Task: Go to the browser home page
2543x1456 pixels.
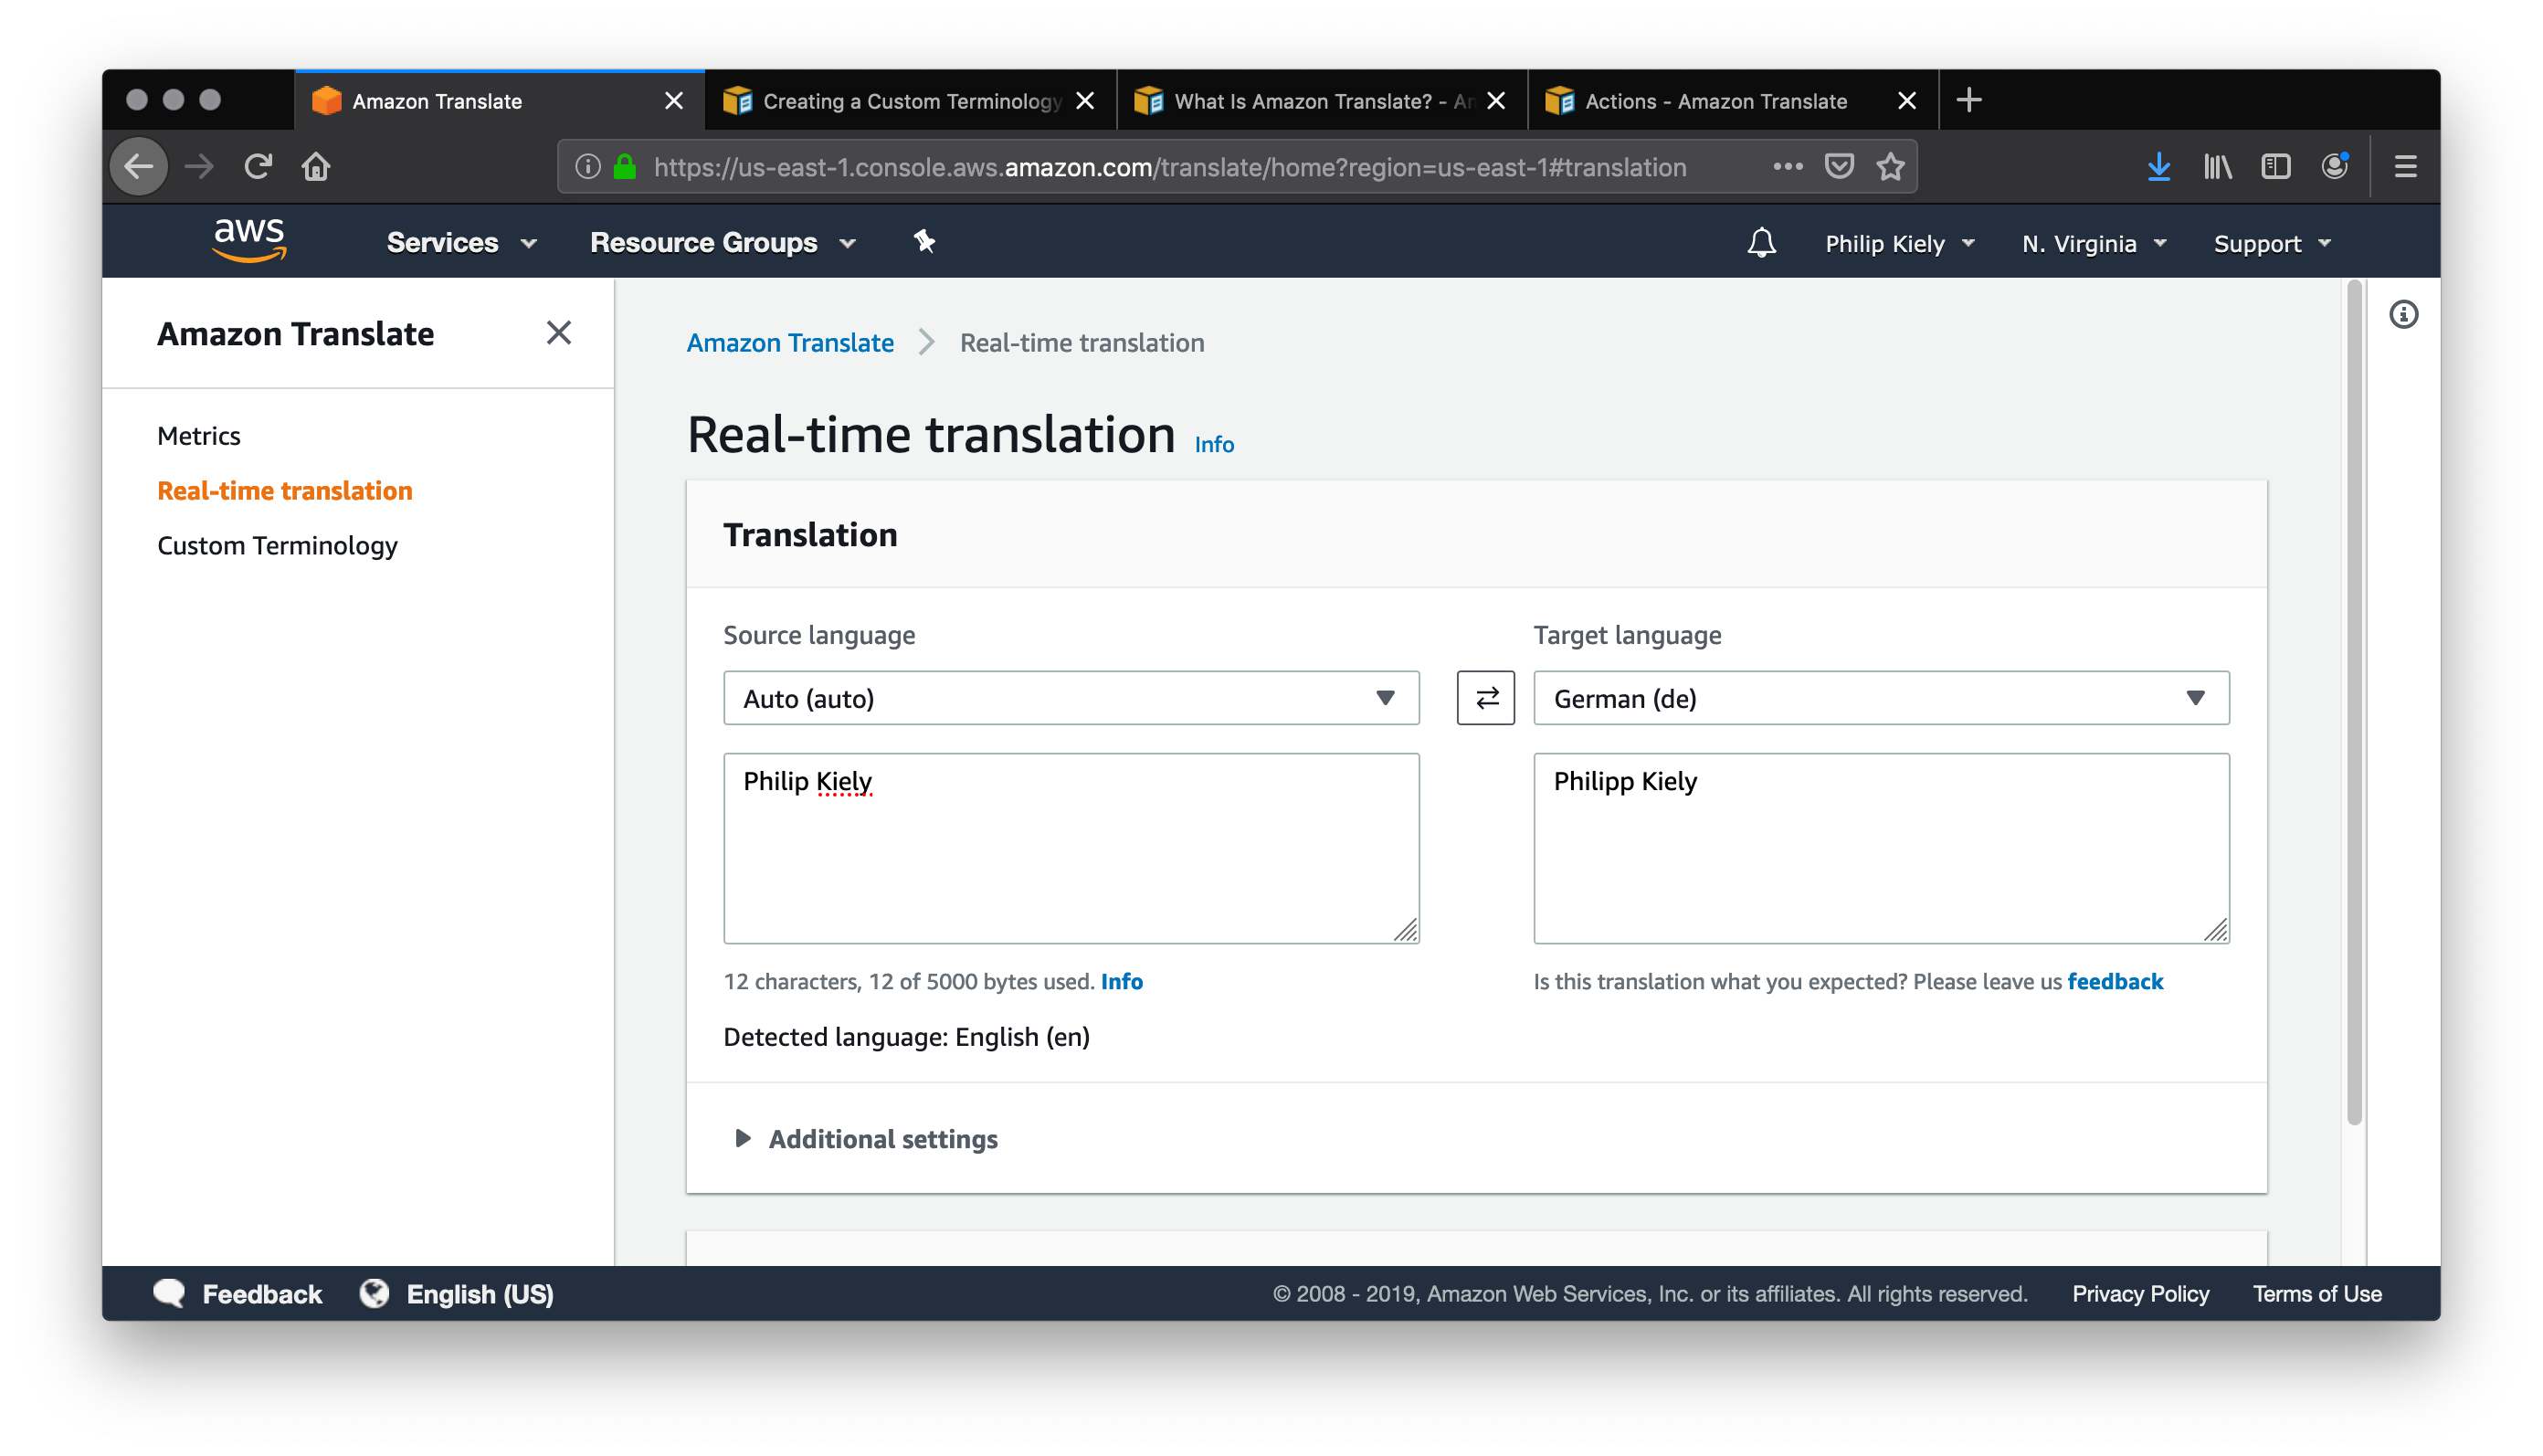Action: [x=316, y=166]
